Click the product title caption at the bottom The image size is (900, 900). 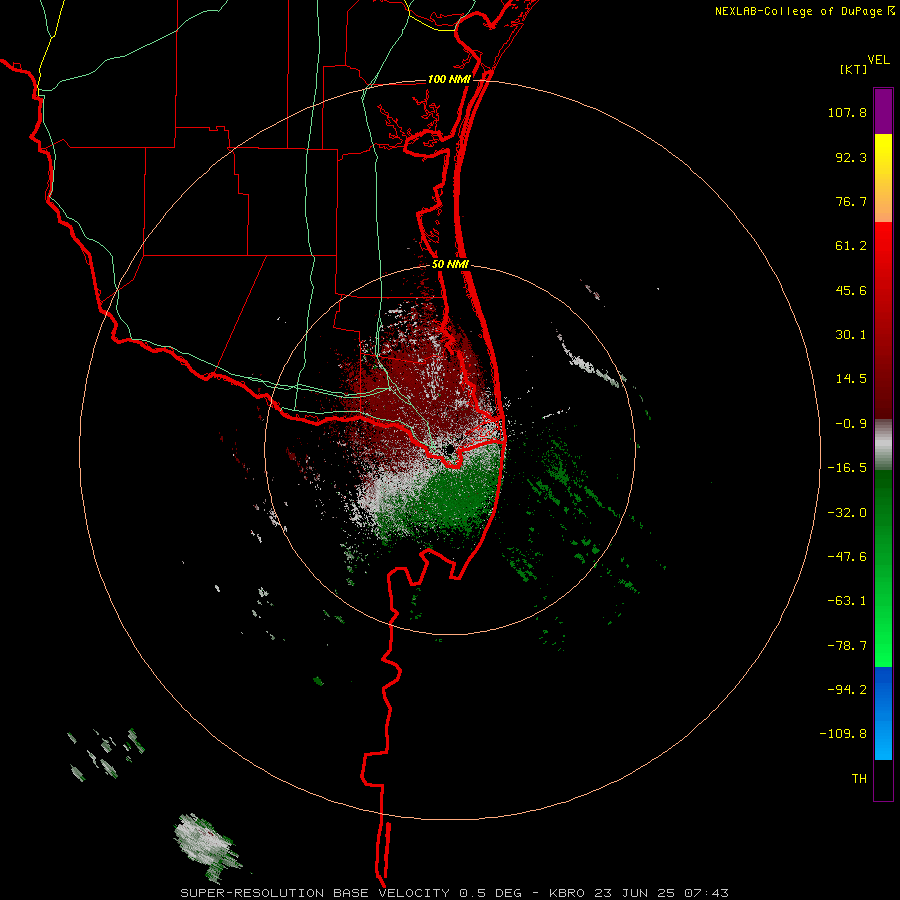pos(455,893)
